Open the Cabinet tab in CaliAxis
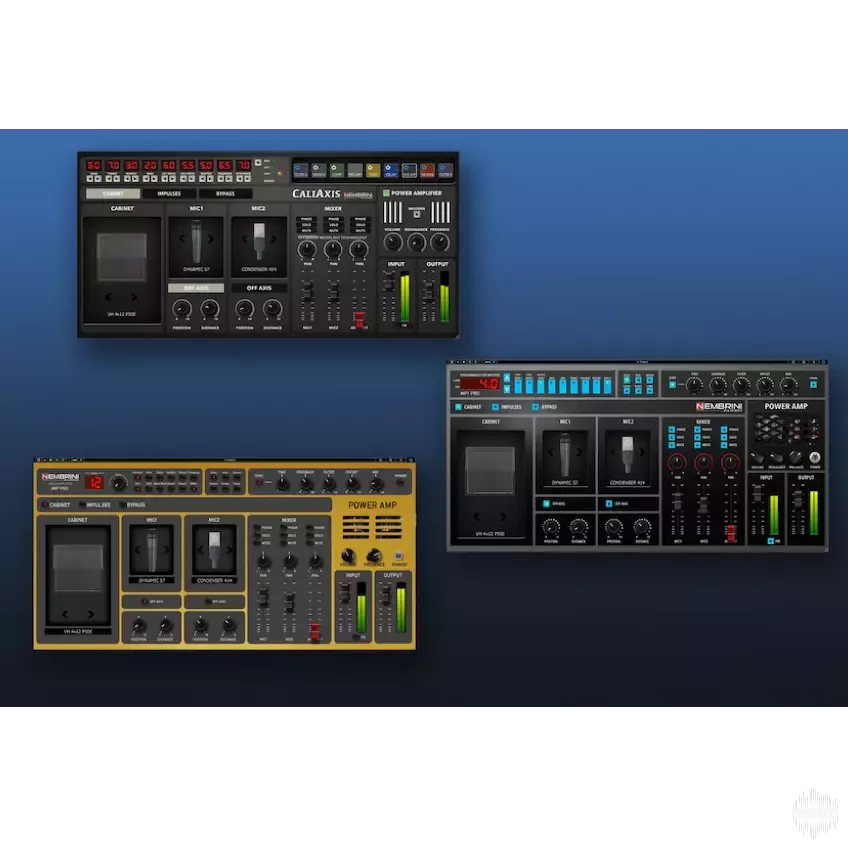 coord(113,194)
